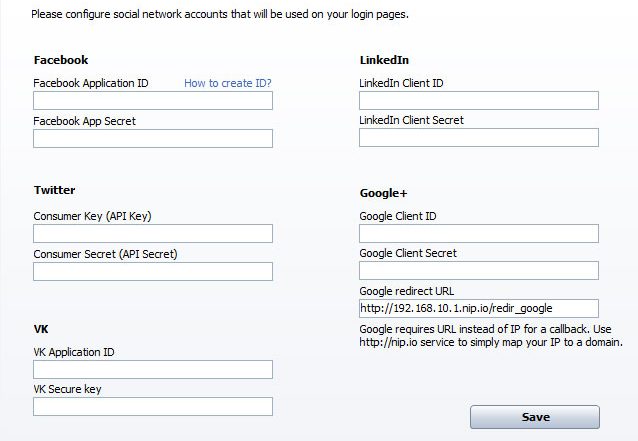Focus the Twitter Consumer Key (API Key) field
This screenshot has height=441, width=638.
[153, 234]
